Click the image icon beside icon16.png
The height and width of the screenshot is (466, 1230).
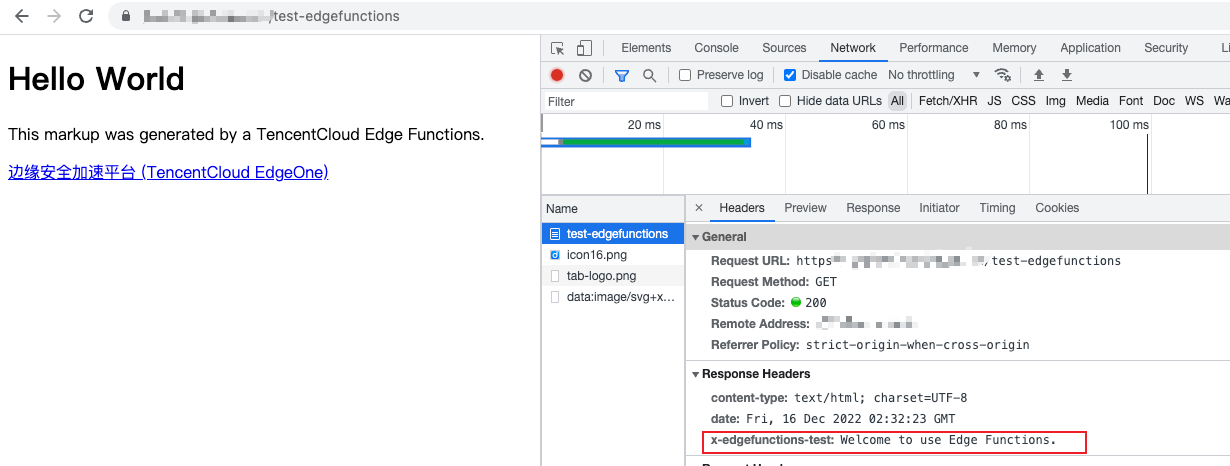pos(555,255)
